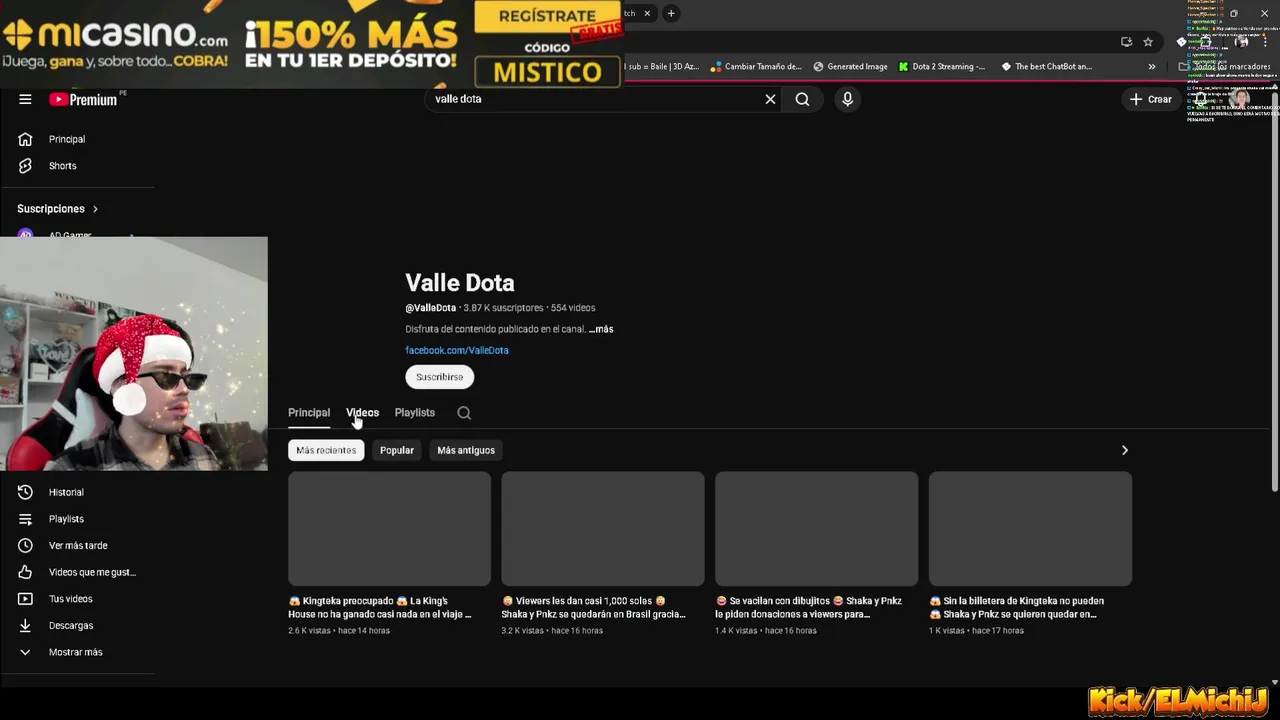Click the Sin la billetera de Kingteka title
The width and height of the screenshot is (1280, 720).
coord(1017,607)
